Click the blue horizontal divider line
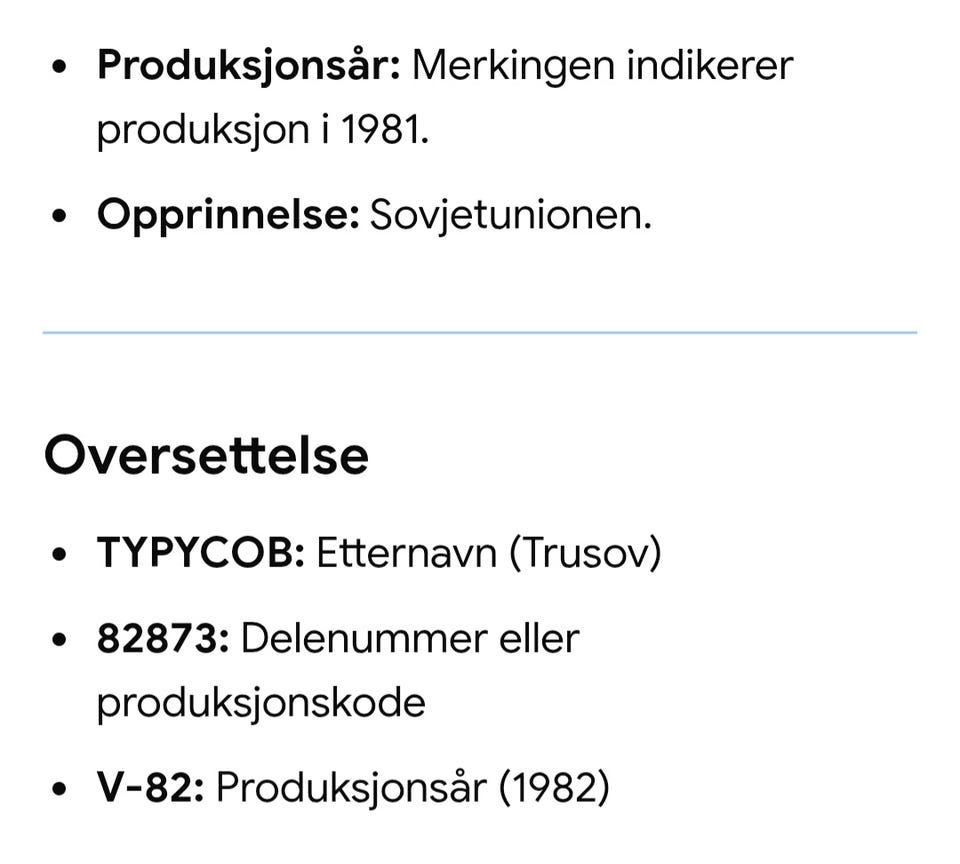The width and height of the screenshot is (960, 864). click(480, 332)
